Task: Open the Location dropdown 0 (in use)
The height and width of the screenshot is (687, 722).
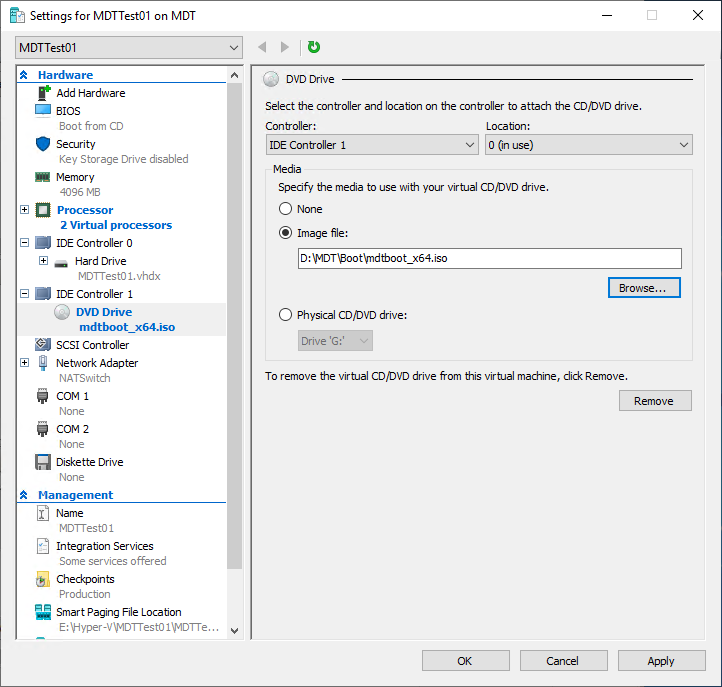Action: [588, 145]
